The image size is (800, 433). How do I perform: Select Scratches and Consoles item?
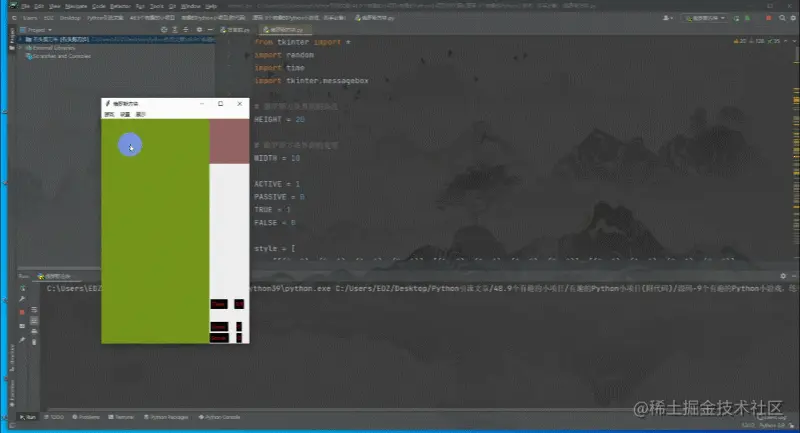[58, 56]
